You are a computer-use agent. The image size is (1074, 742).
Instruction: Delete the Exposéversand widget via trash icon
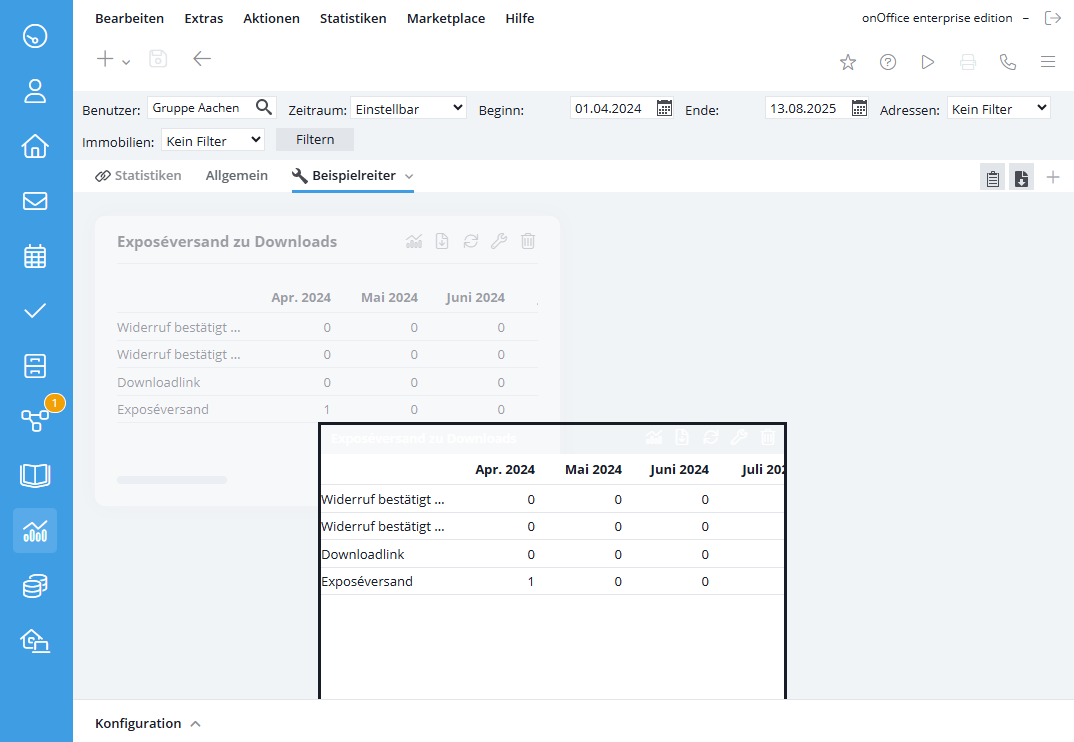[528, 241]
